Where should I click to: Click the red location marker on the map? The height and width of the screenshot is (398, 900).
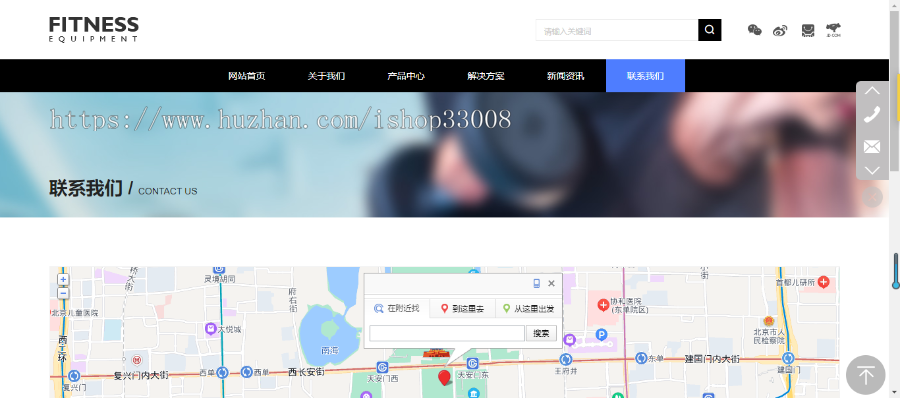[x=444, y=377]
